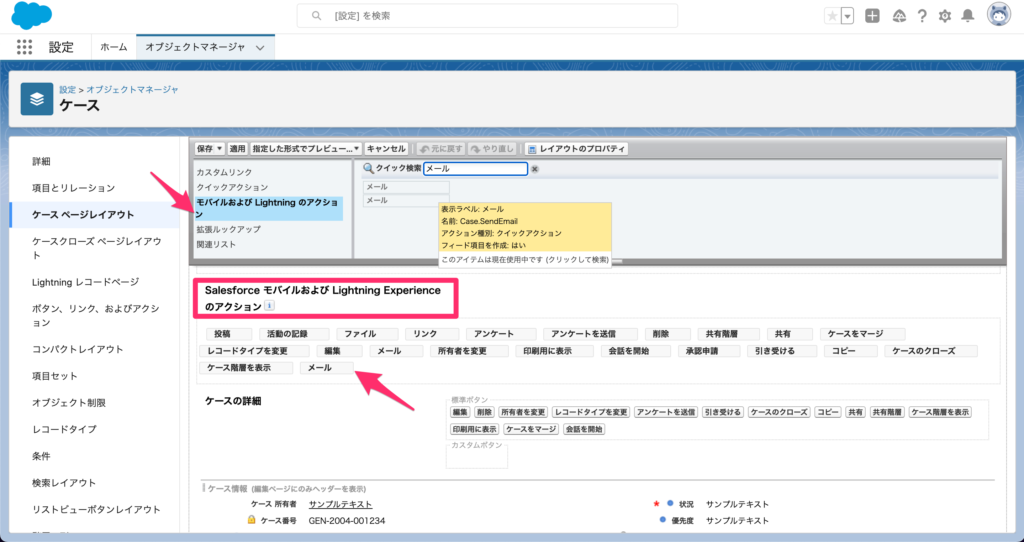
Task: Click the クイック検索 magnifier icon
Action: tap(368, 168)
